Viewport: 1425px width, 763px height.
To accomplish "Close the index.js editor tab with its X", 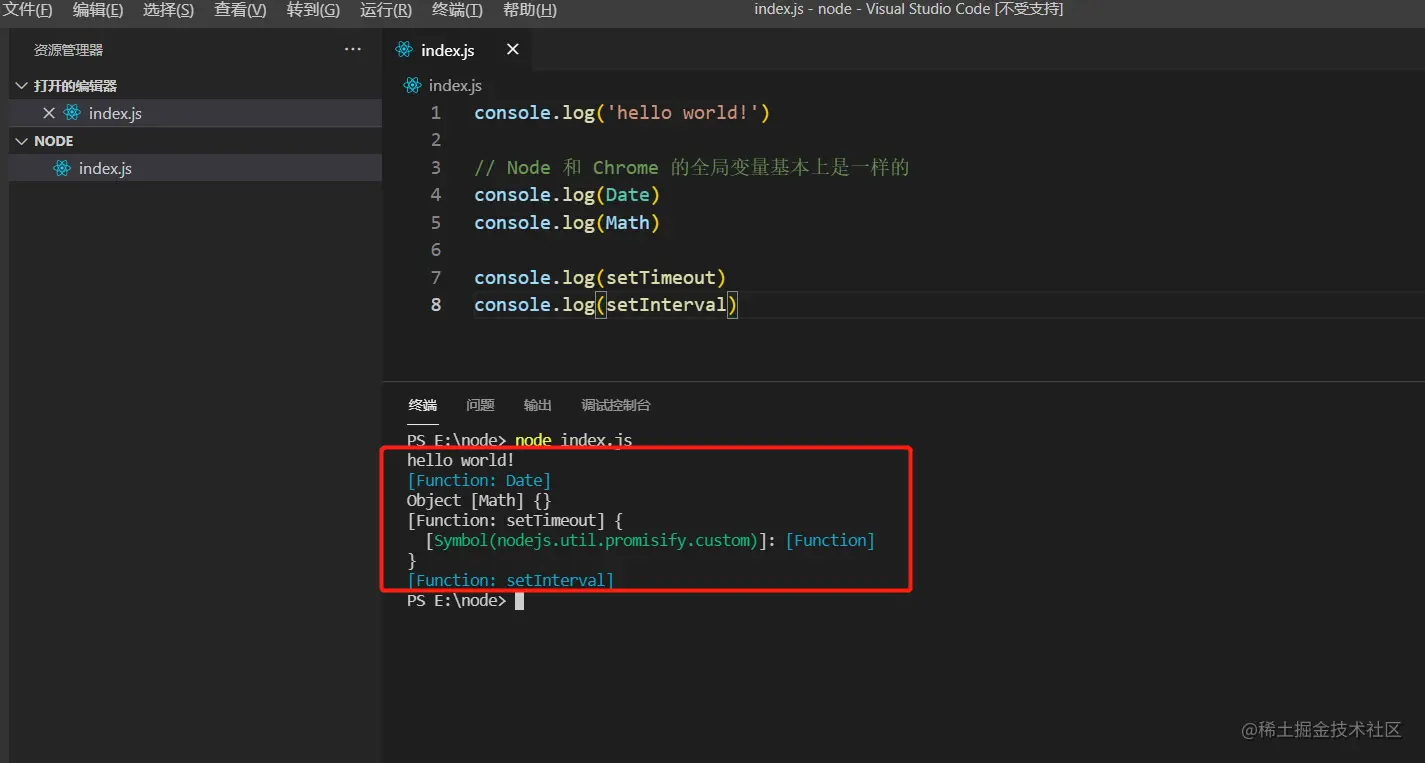I will 513,49.
